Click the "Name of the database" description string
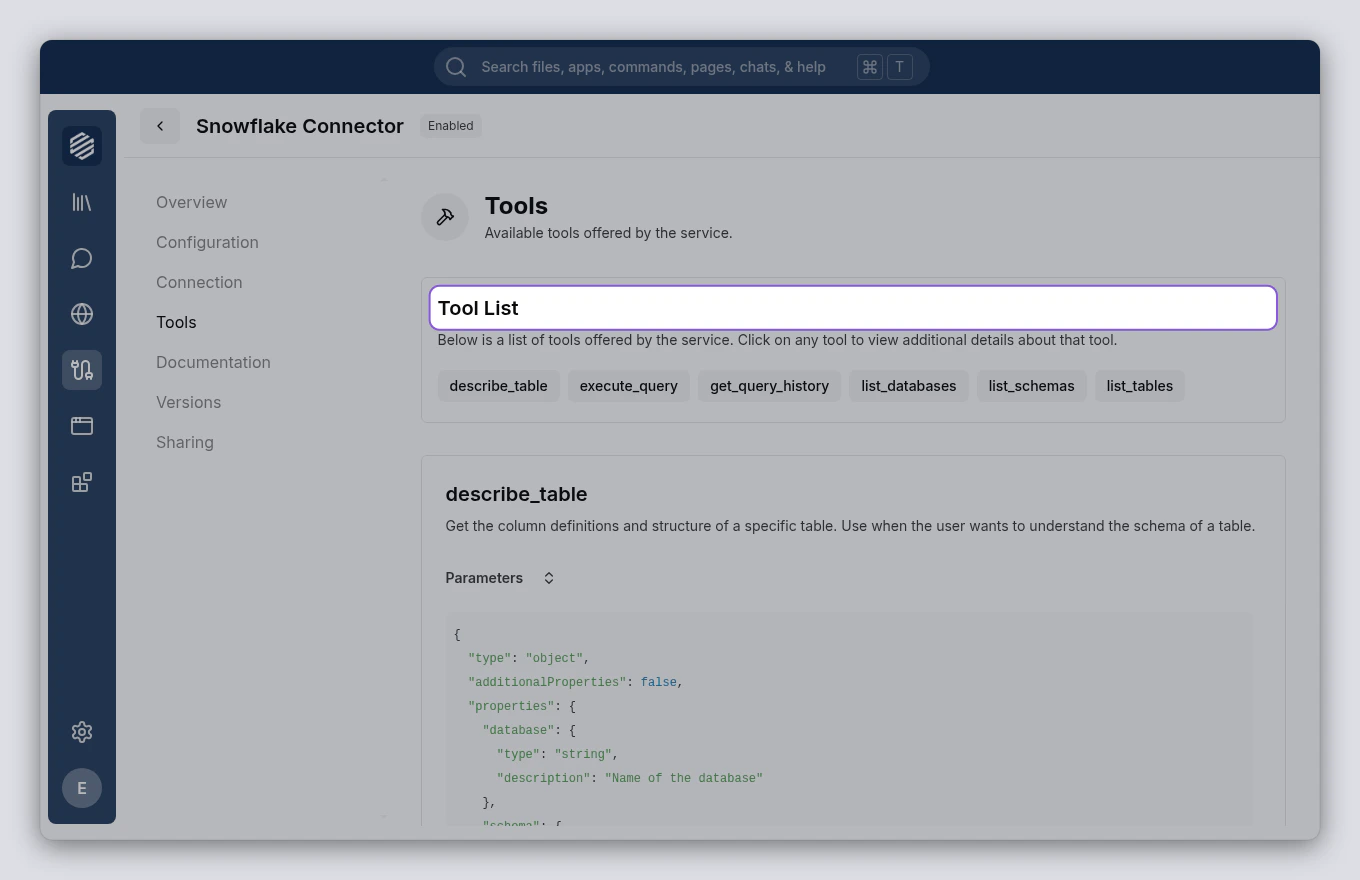This screenshot has width=1360, height=880. [684, 778]
